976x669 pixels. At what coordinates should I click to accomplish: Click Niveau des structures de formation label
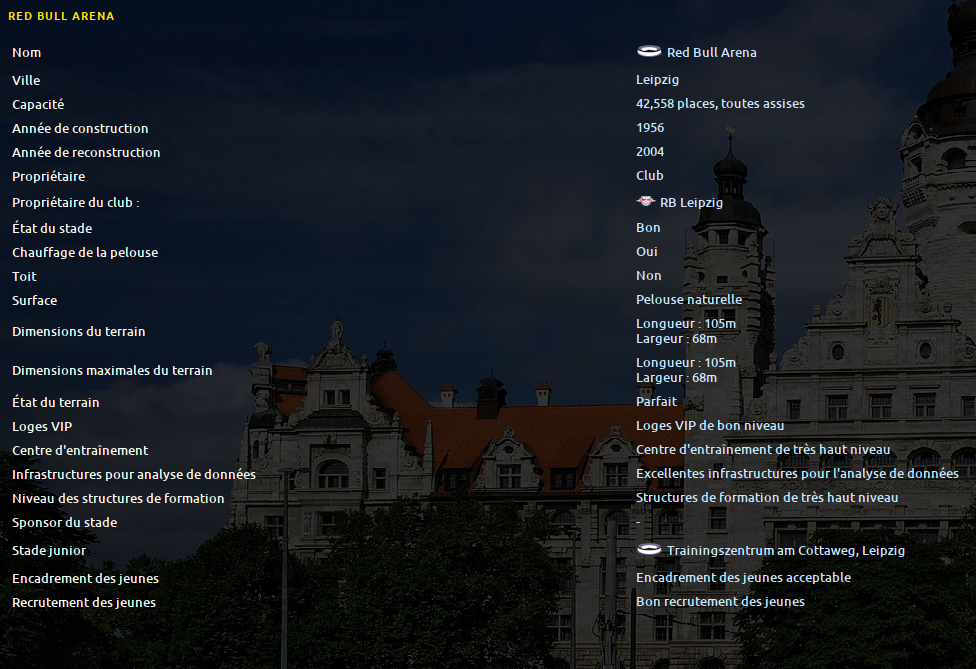(x=118, y=498)
